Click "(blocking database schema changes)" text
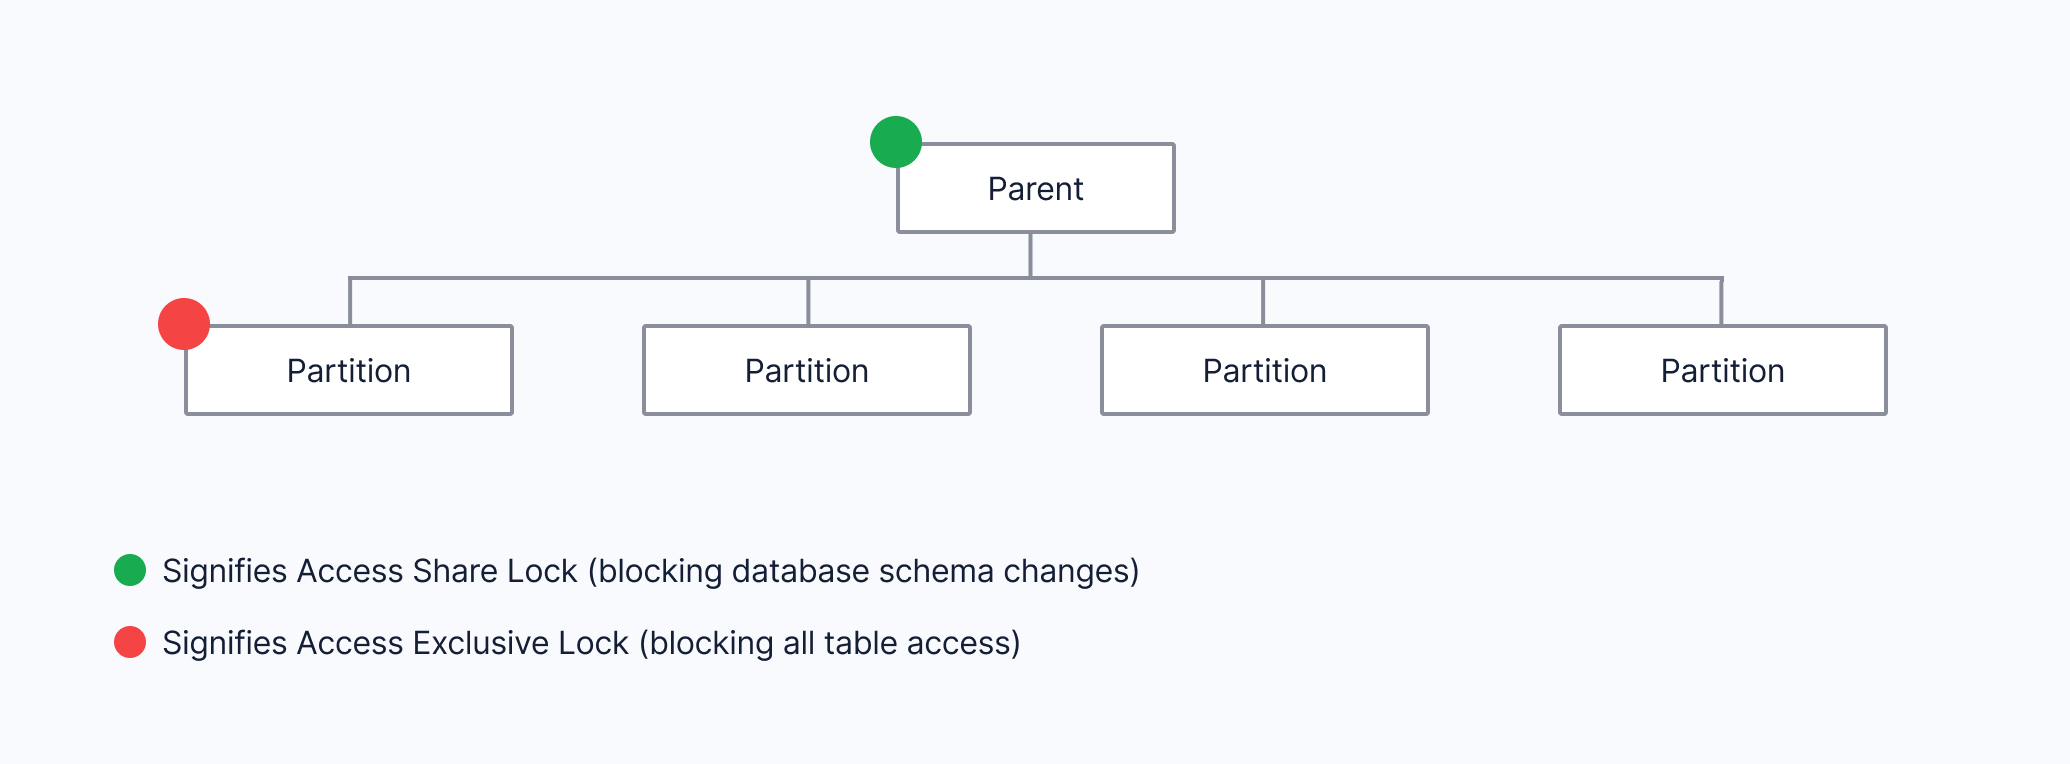Image resolution: width=2070 pixels, height=764 pixels. 864,571
